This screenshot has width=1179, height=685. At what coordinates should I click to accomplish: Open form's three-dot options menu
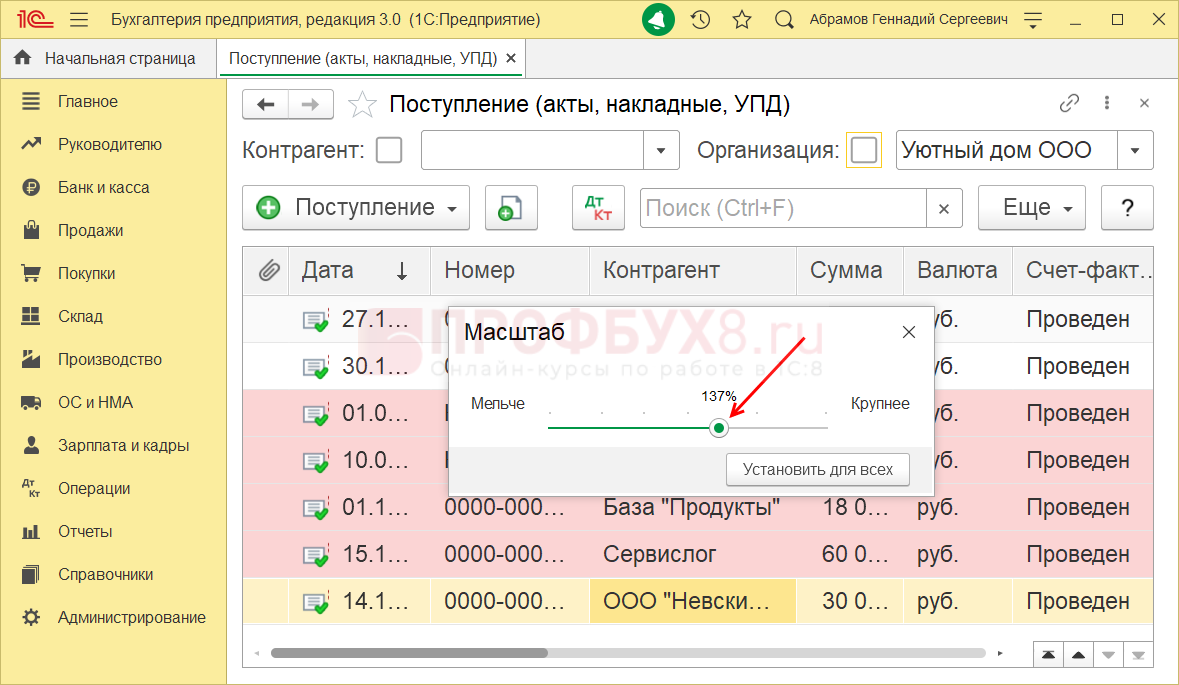point(1107,103)
